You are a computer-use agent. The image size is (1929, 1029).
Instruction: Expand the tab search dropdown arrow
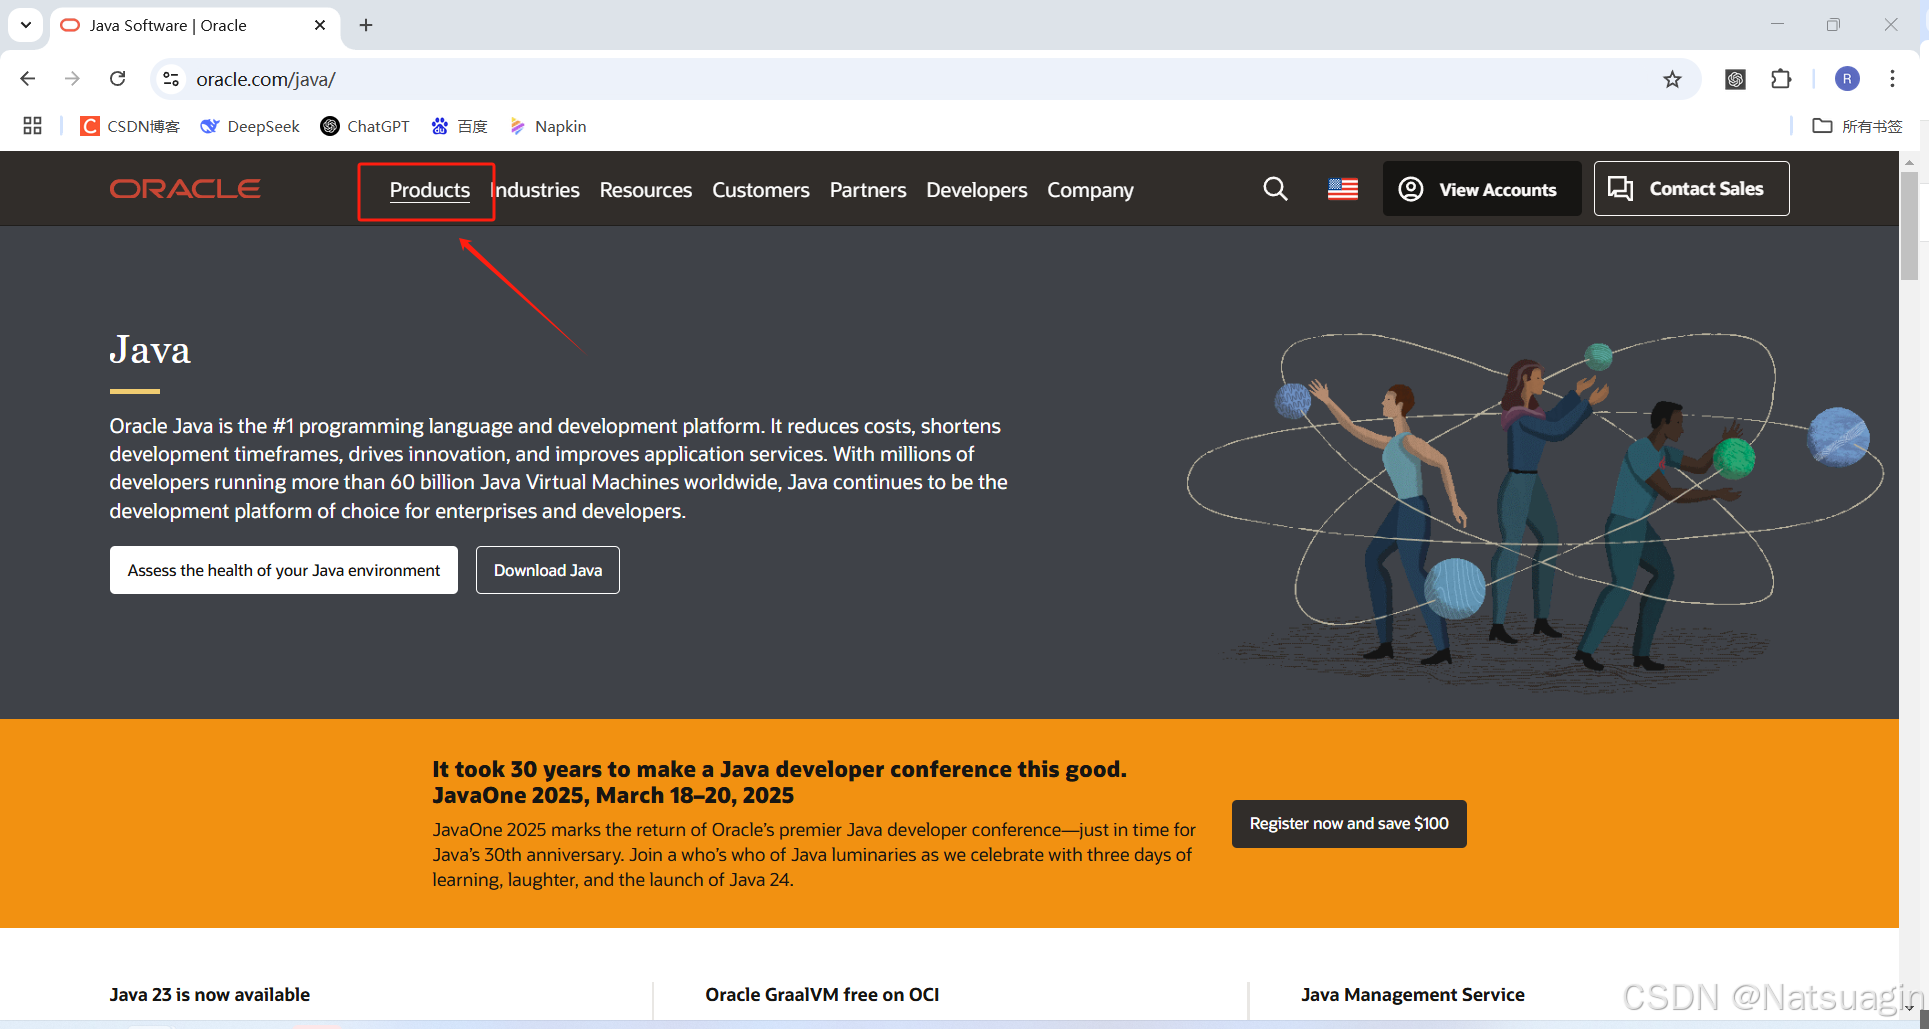point(26,25)
